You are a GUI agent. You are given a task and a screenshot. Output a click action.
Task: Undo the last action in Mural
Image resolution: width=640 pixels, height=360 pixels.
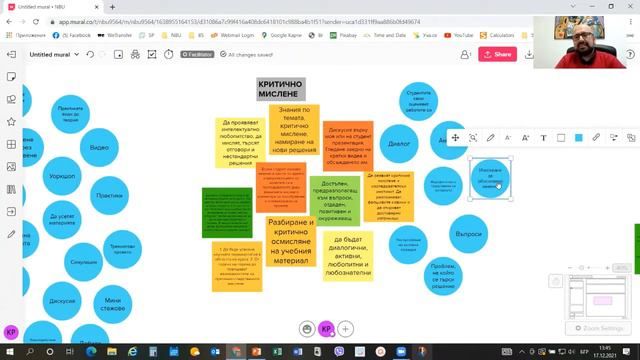90,54
